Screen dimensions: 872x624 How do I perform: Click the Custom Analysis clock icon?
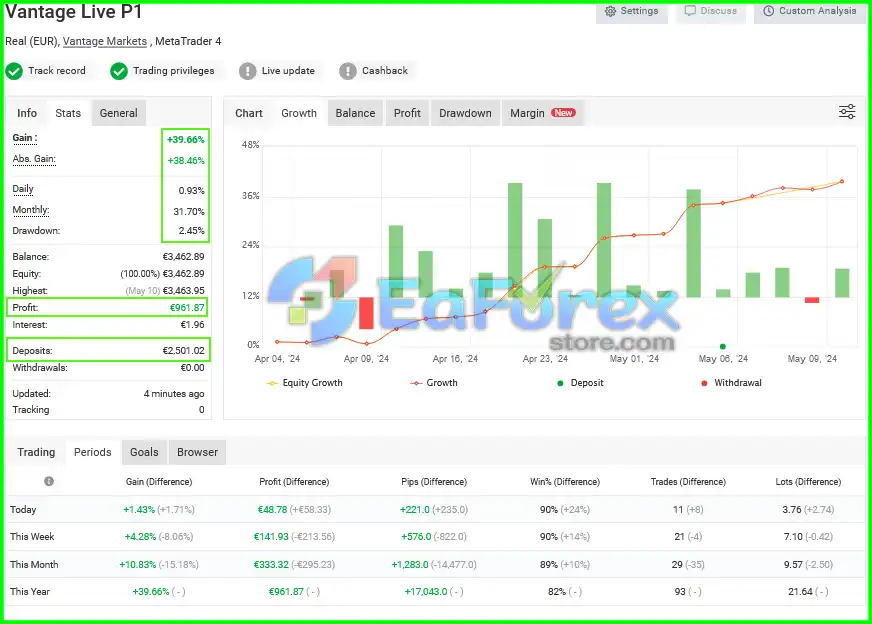[768, 11]
